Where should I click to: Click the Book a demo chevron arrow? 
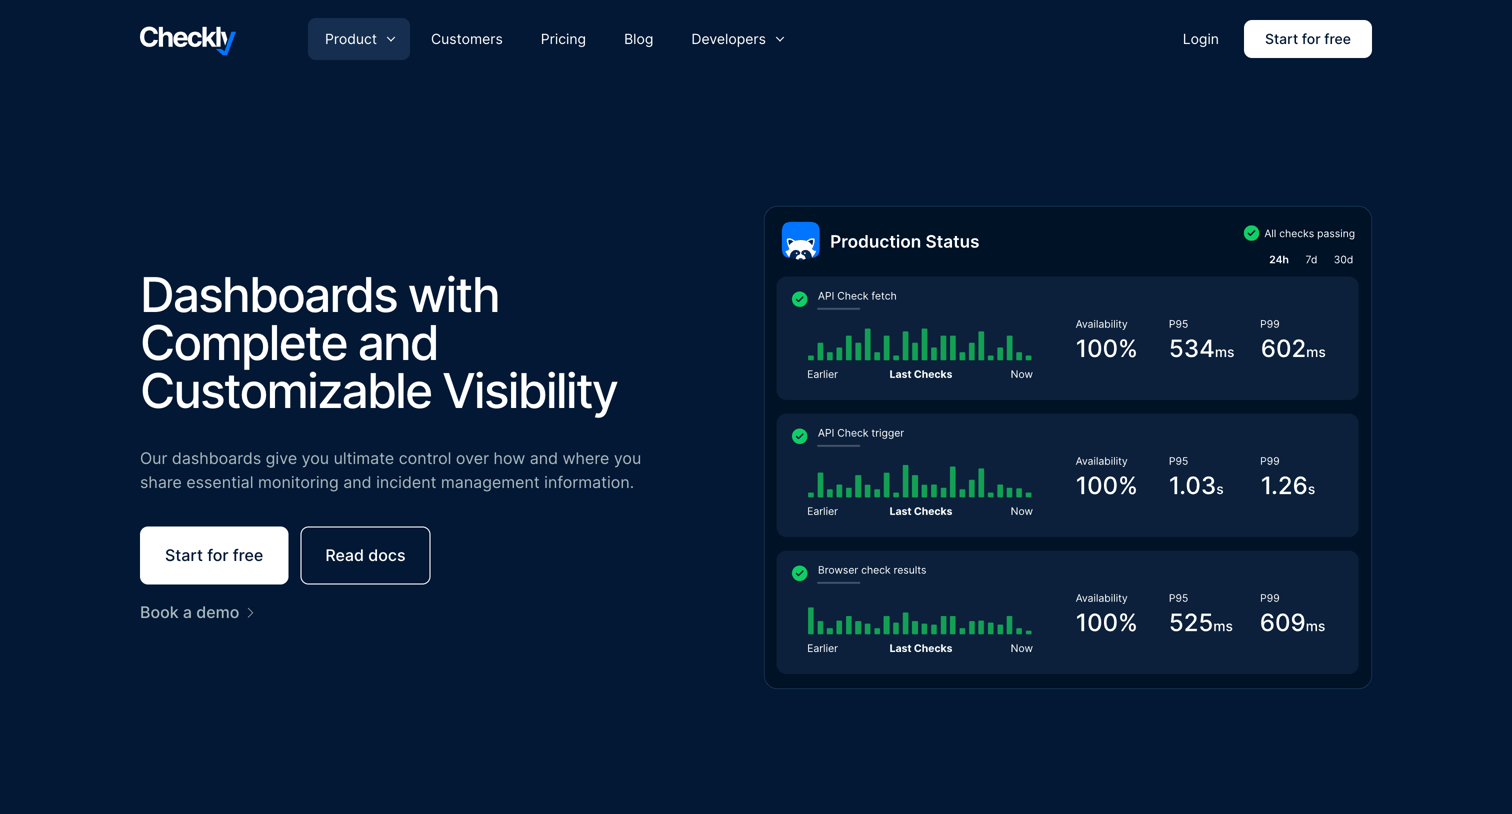tap(251, 613)
